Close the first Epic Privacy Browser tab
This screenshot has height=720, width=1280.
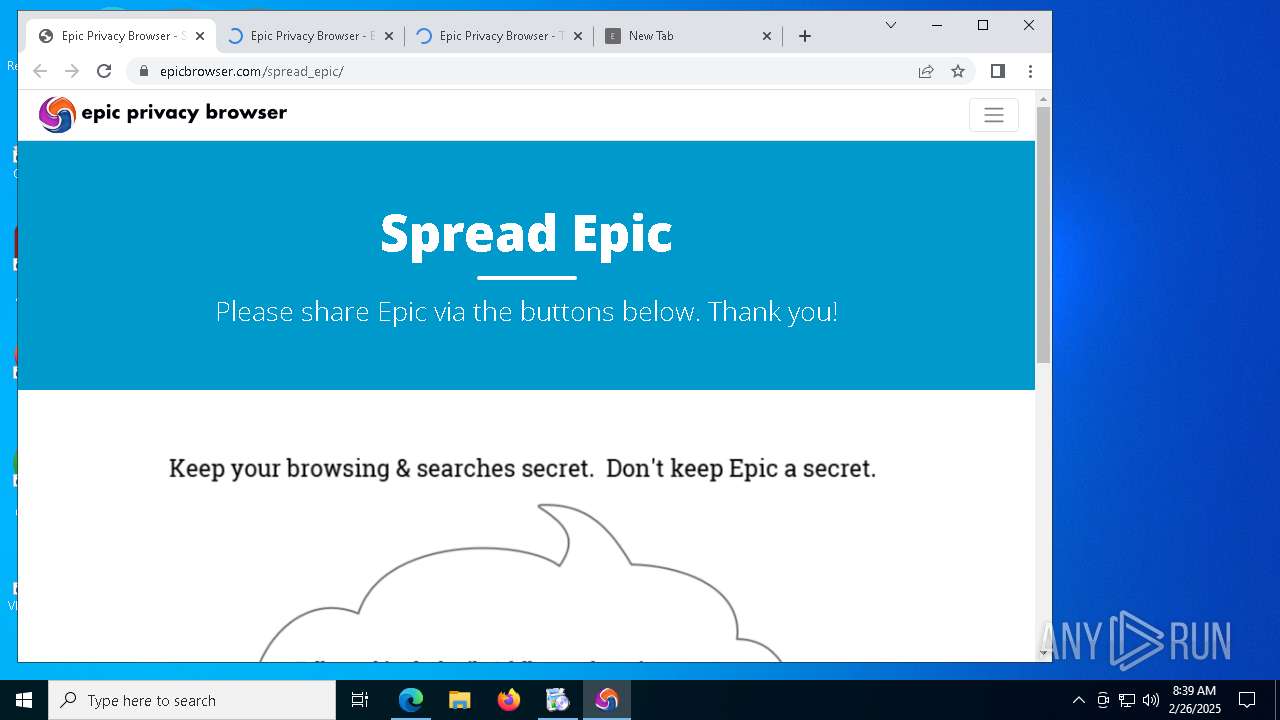tap(200, 36)
